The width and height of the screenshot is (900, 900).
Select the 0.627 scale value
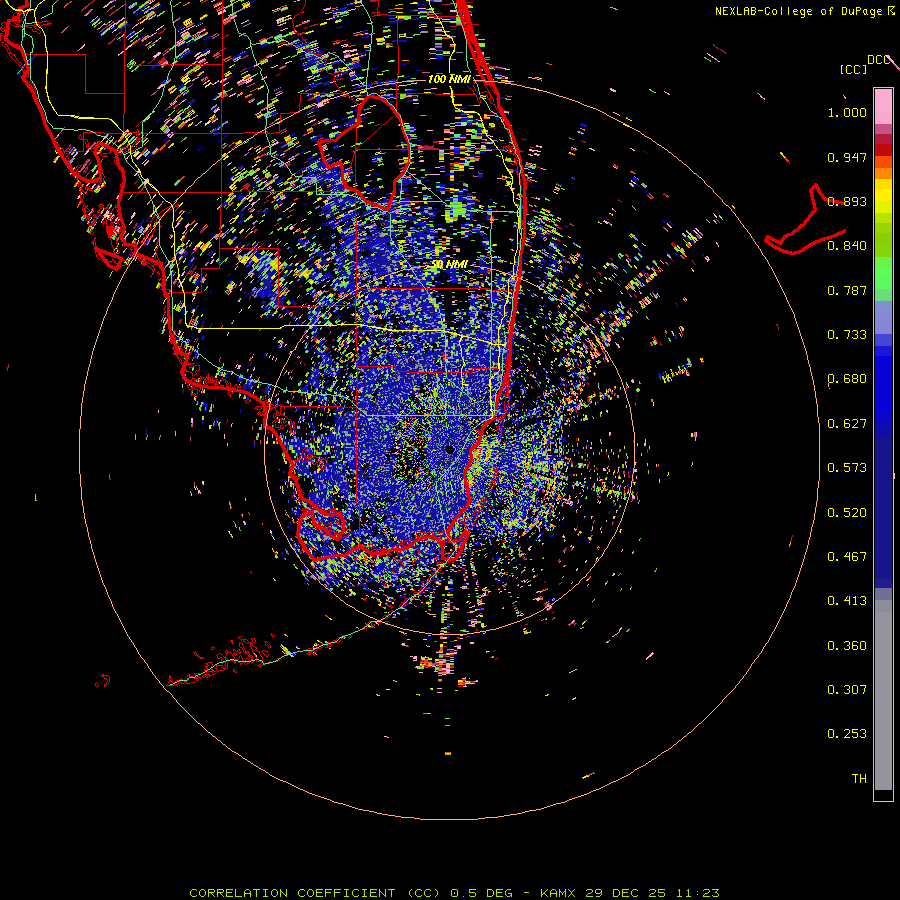tap(847, 424)
